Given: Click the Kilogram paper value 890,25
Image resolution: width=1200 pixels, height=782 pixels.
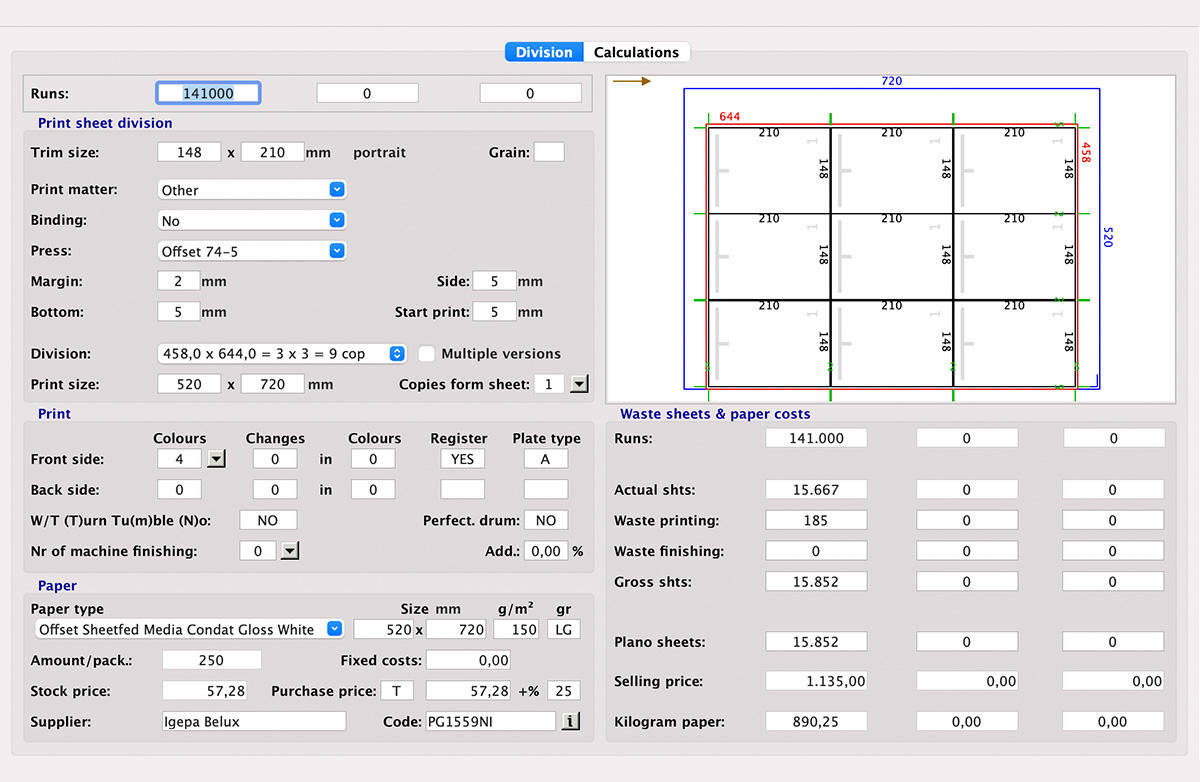Looking at the screenshot, I should point(816,721).
